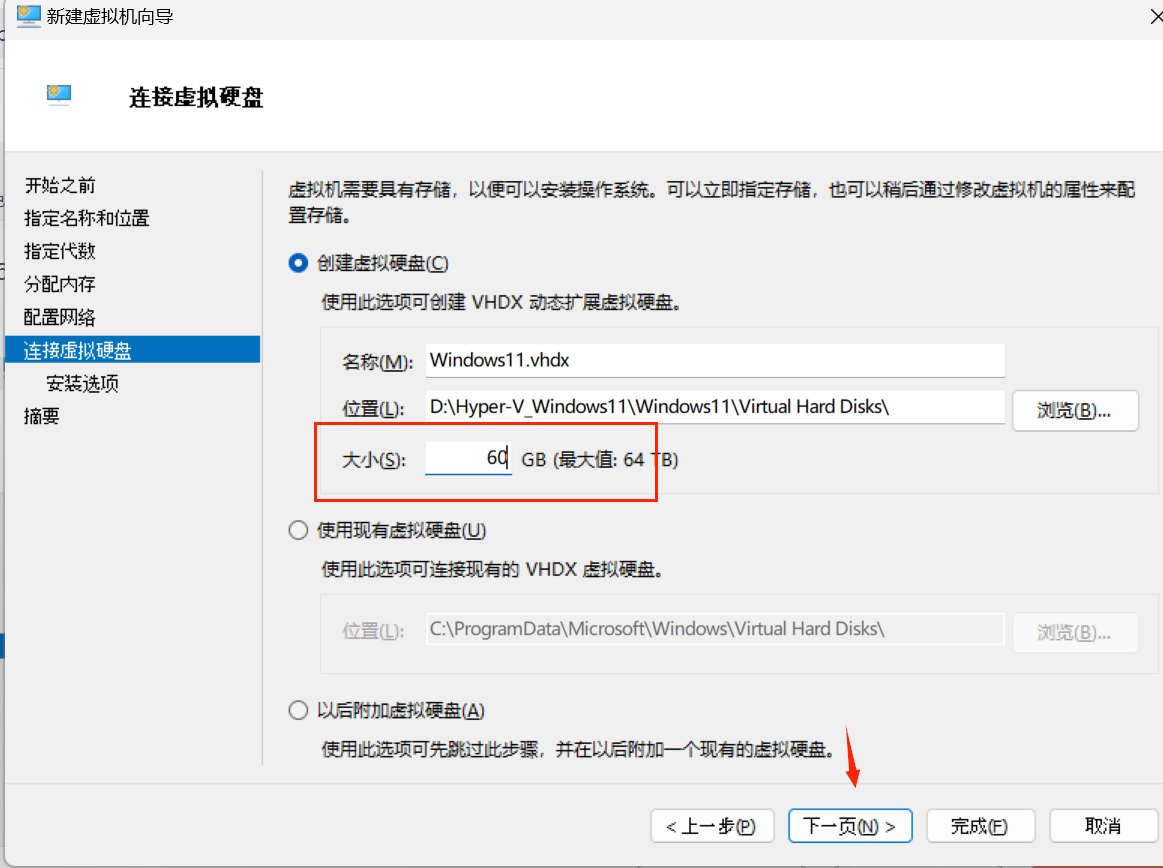
Task: Go to 指定代数 step
Action: (60, 251)
